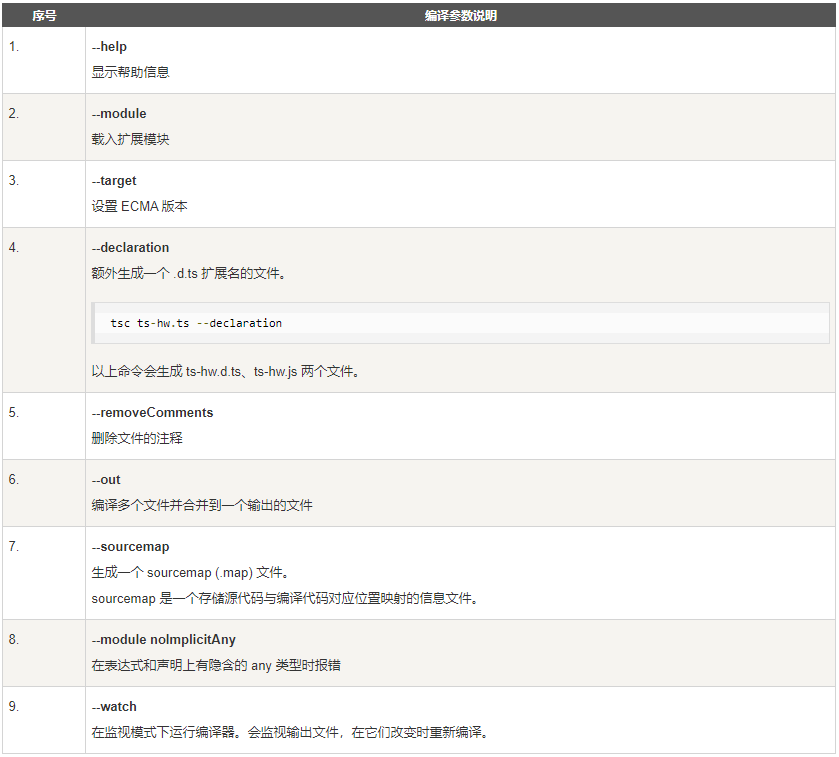Click the 序号 column header
Viewport: 839px width, 757px height.
pos(44,16)
